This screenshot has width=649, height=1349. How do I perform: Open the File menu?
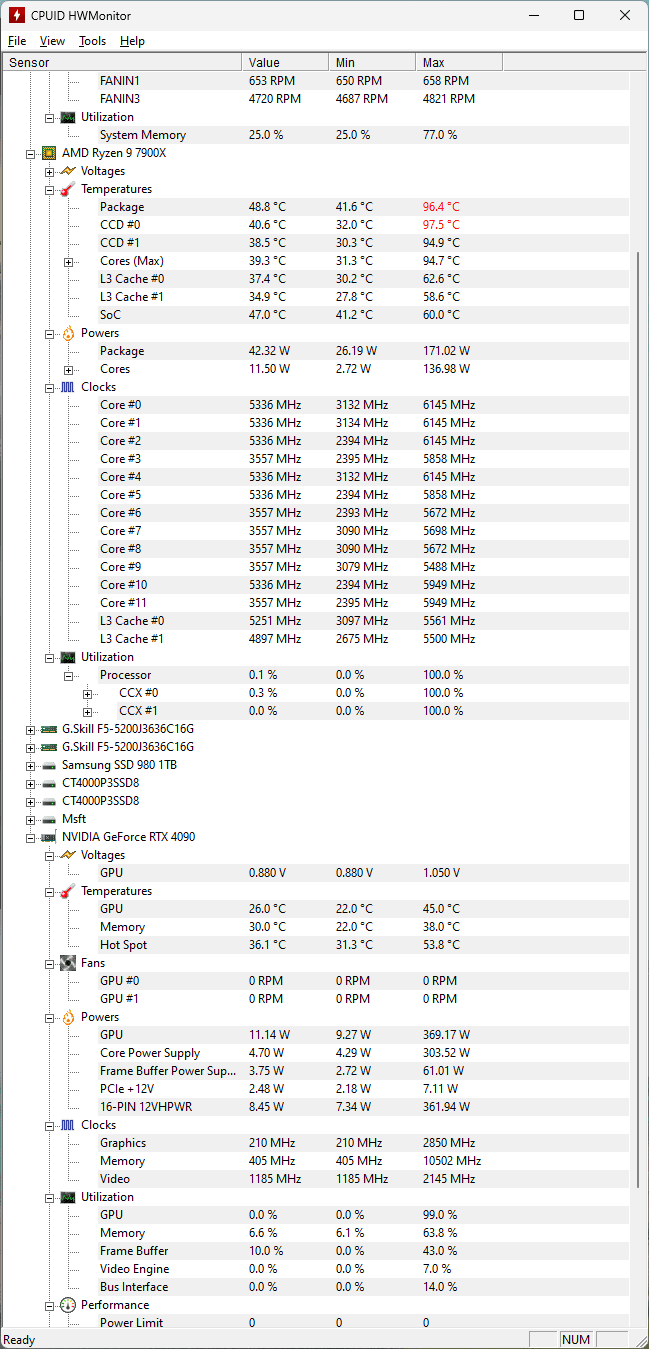point(17,41)
